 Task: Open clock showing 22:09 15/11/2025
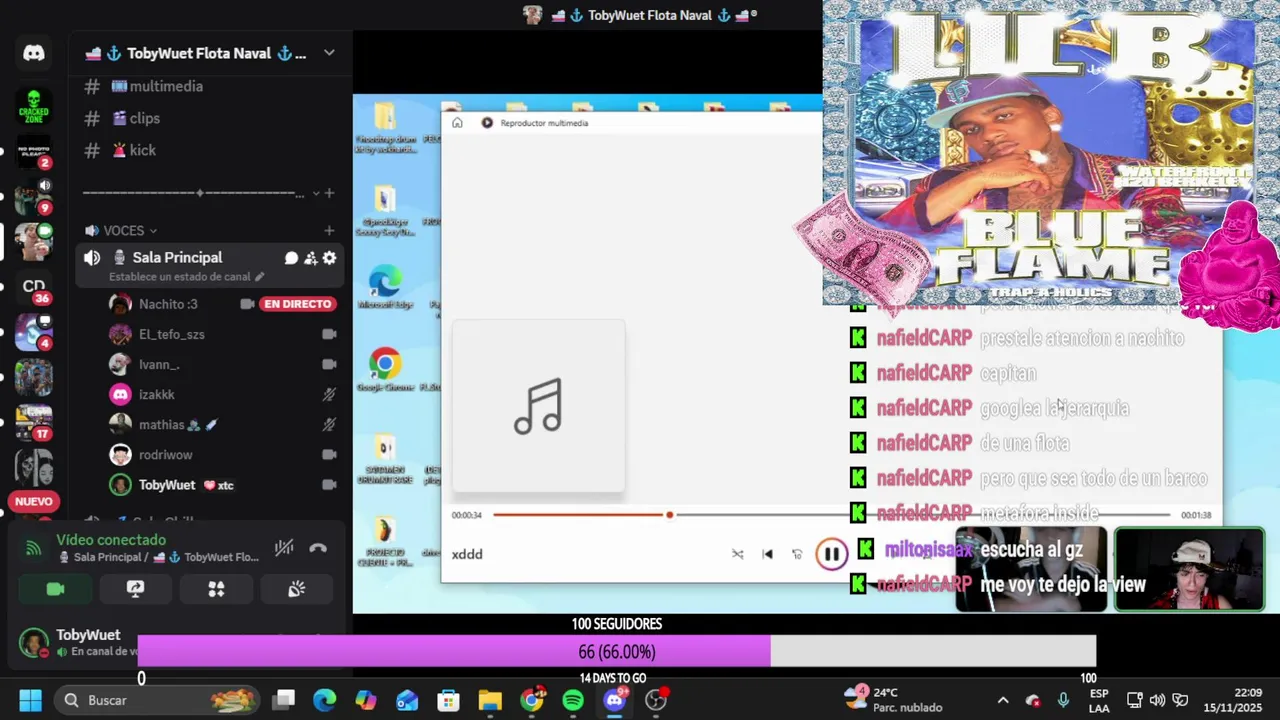coord(1233,700)
